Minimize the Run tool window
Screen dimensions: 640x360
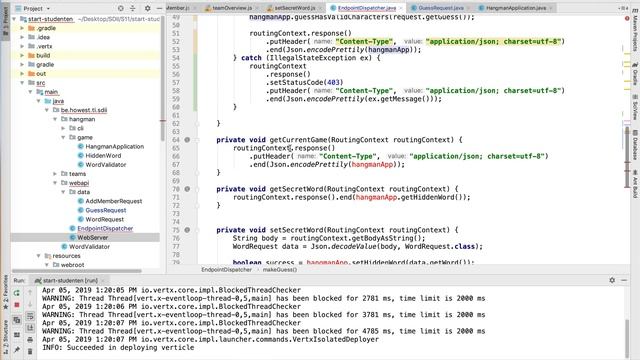click(x=624, y=280)
